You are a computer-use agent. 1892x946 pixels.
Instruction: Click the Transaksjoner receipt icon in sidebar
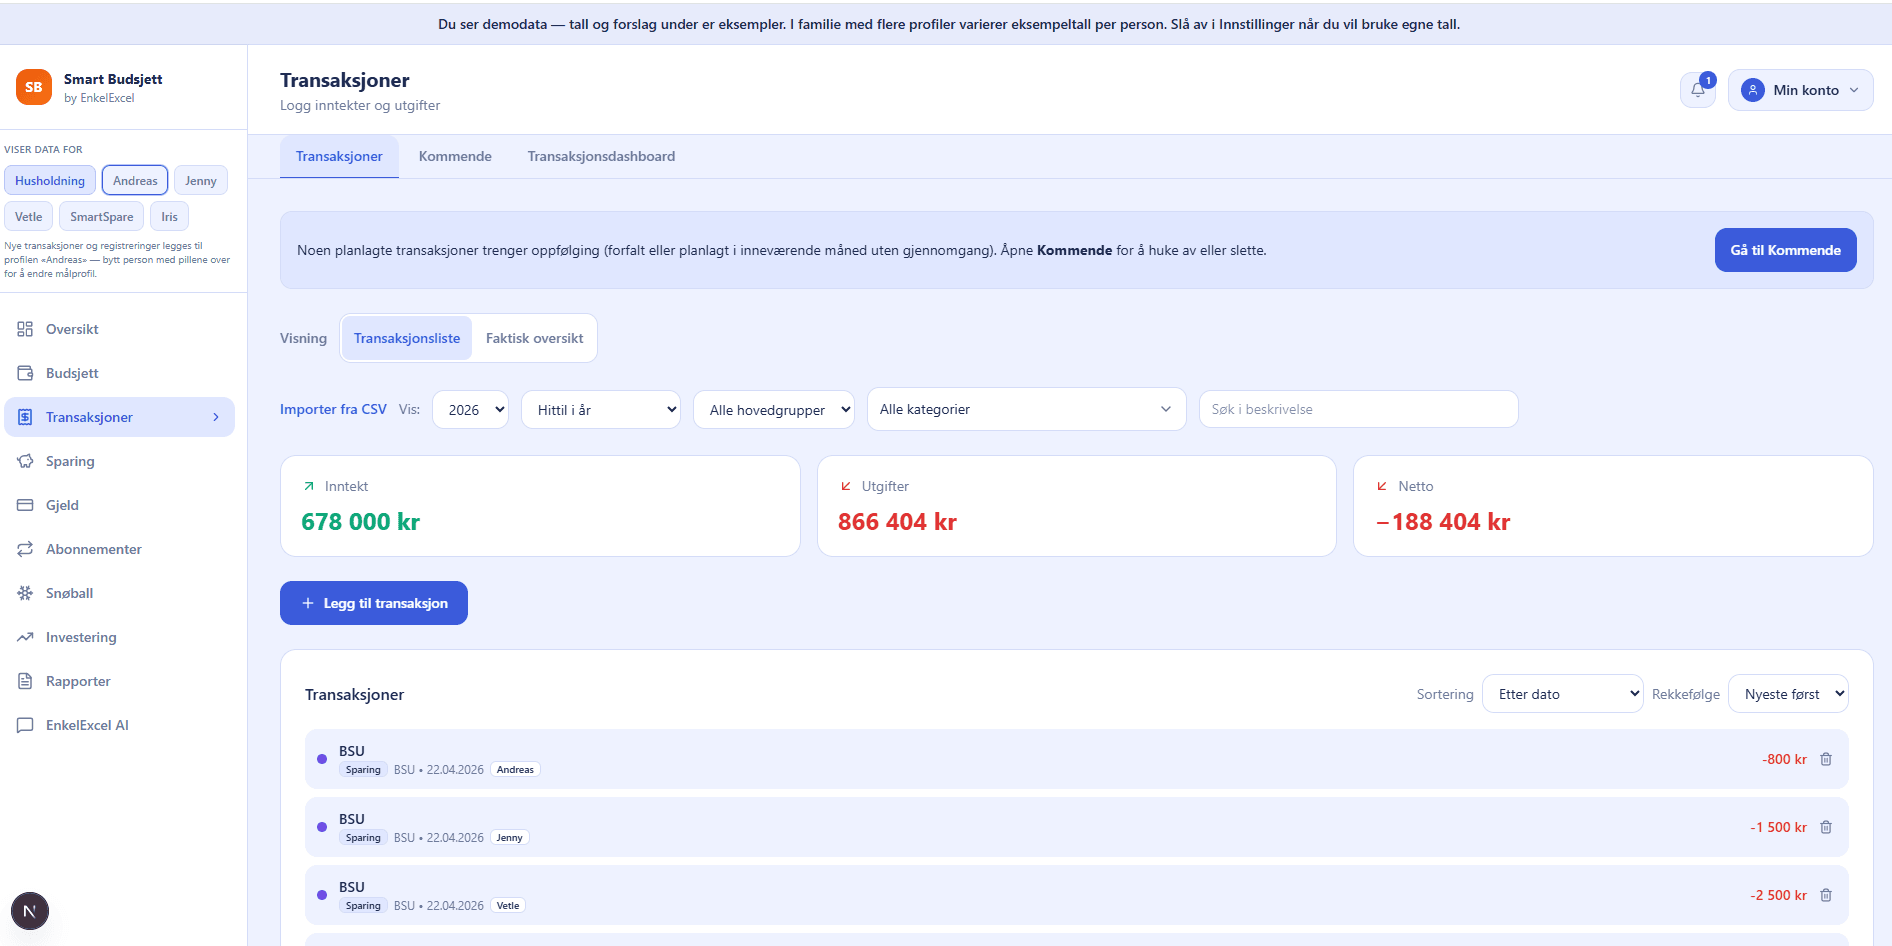coord(25,417)
